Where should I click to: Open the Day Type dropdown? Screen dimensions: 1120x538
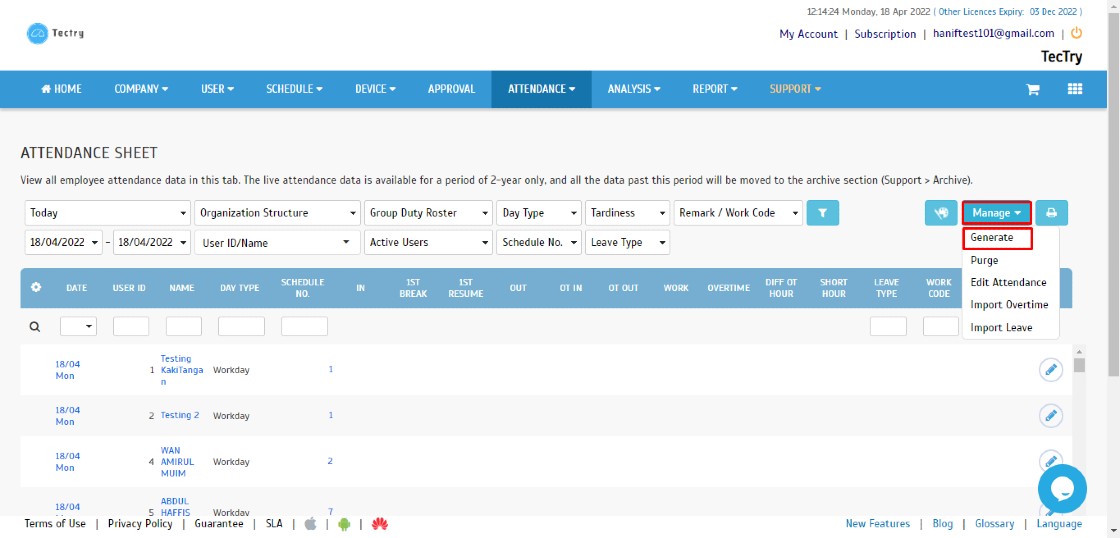coord(539,213)
